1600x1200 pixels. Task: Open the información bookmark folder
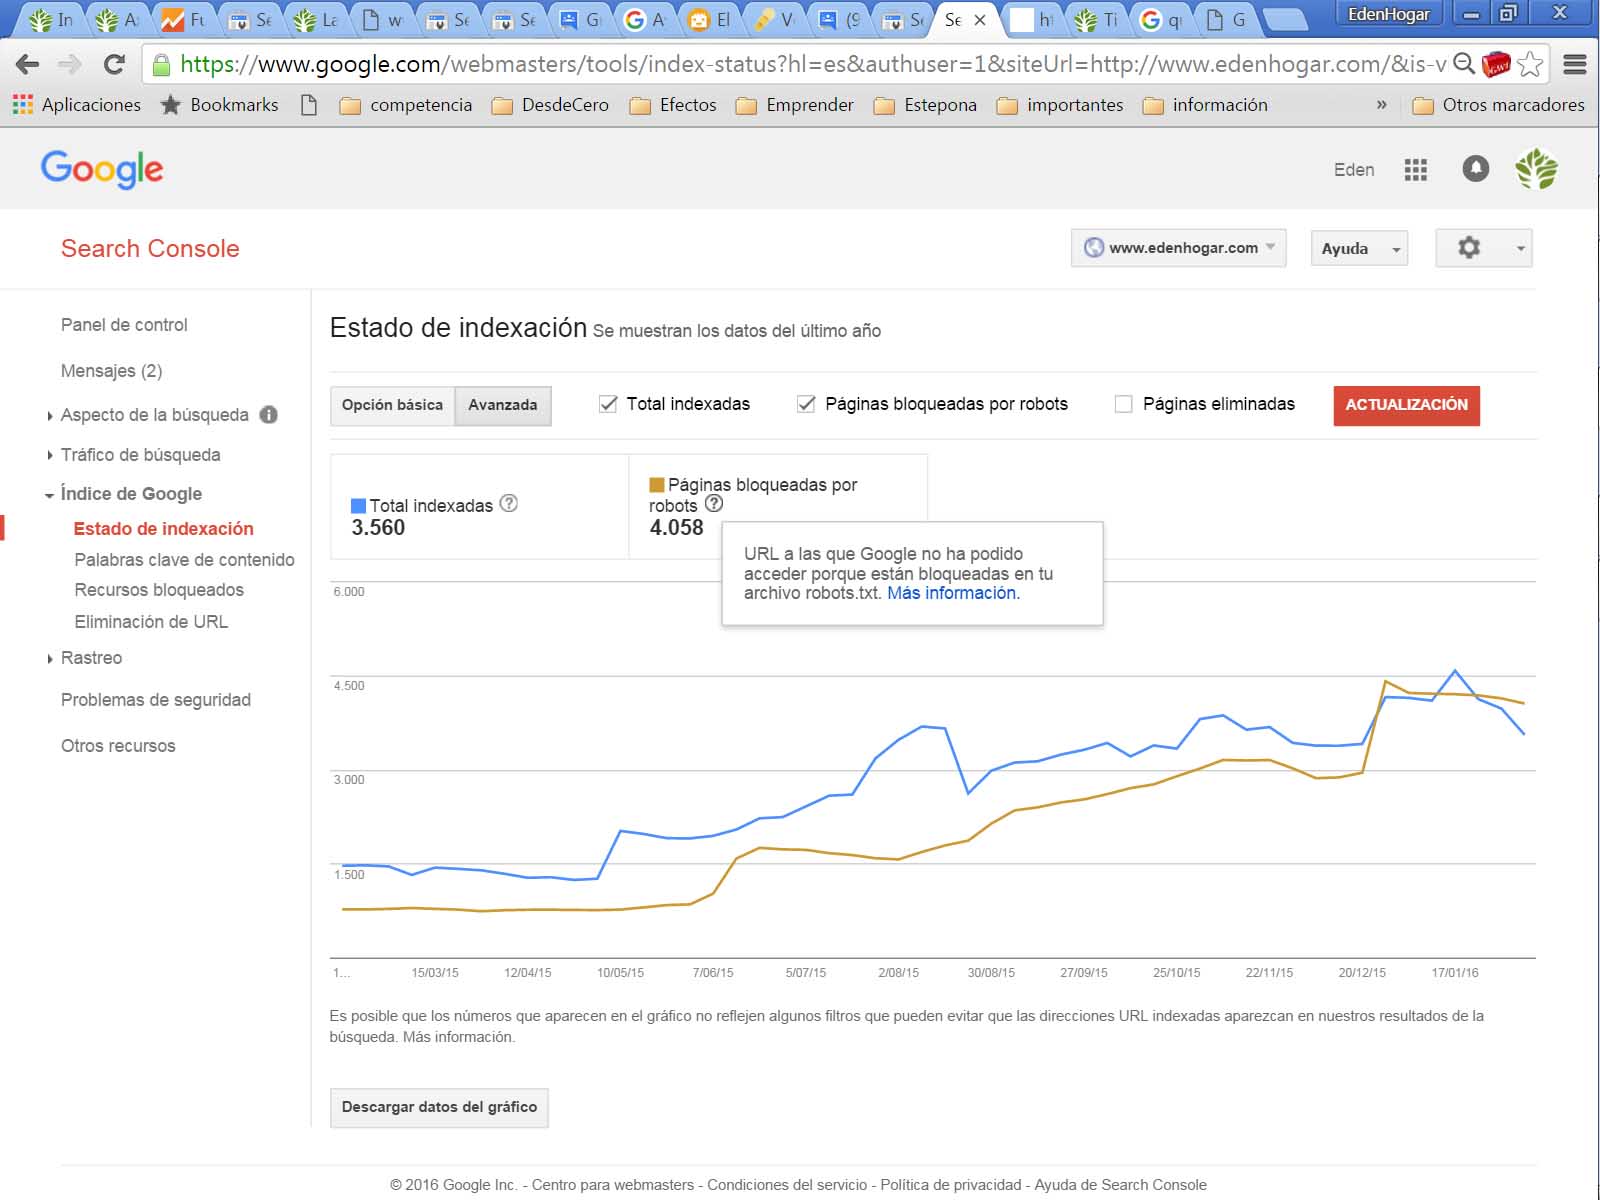click(x=1205, y=105)
